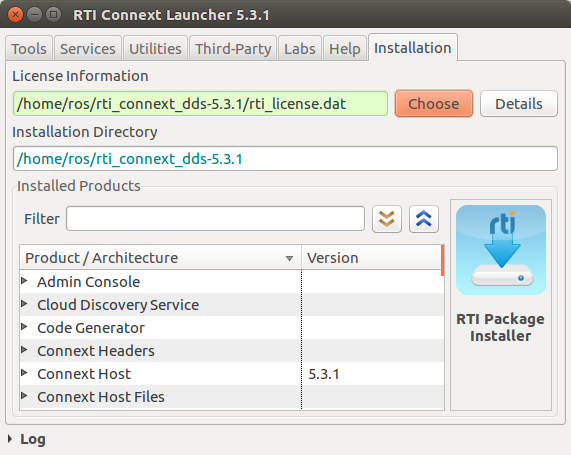Sort by Product / Architecture column header
Viewport: 571px width, 455px height.
(x=161, y=258)
